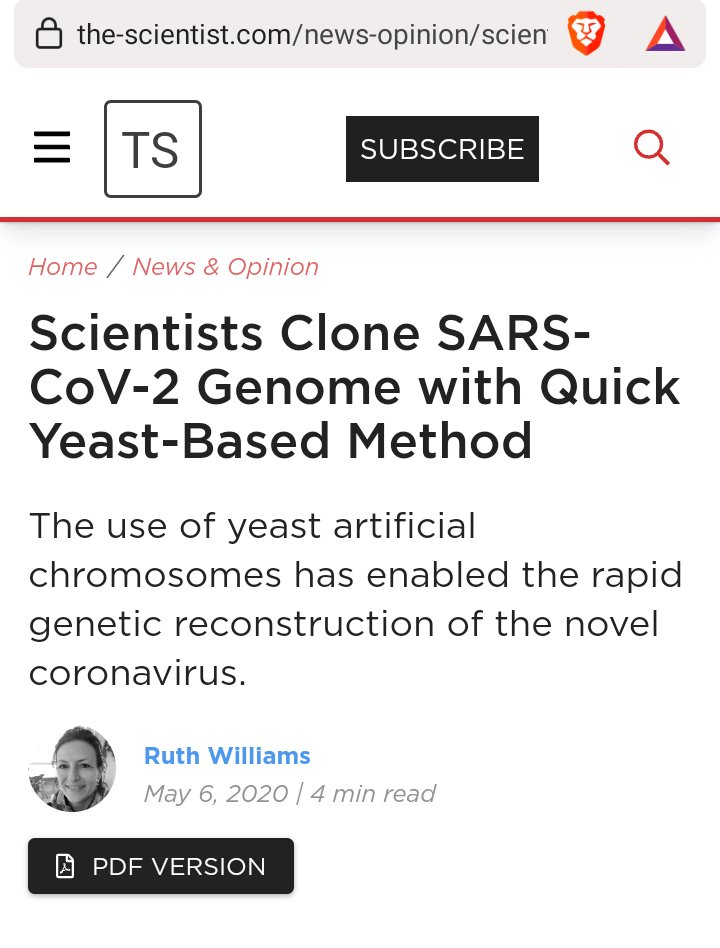Image resolution: width=720 pixels, height=948 pixels.
Task: Click the PDF VERSION button label
Action: pyautogui.click(x=179, y=866)
